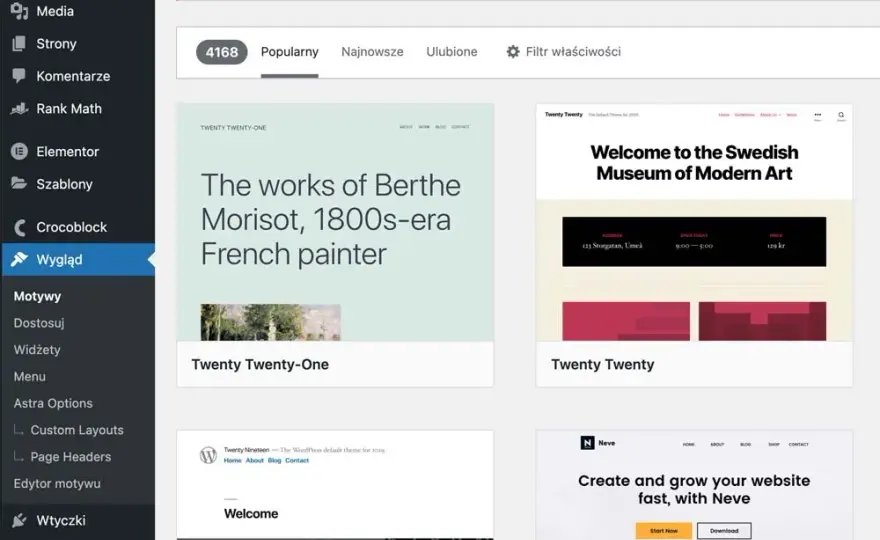Click the gear icon beside Filtr właściwości

513,52
